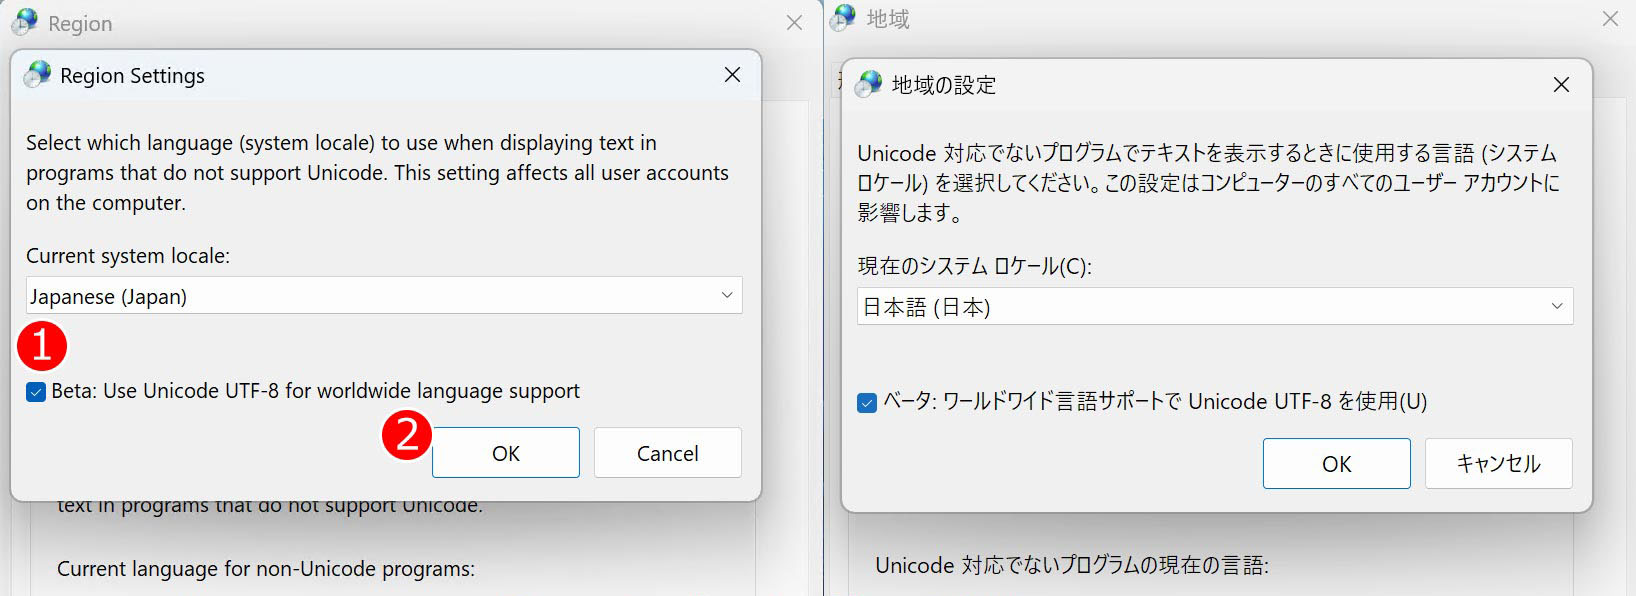Click the red step 2 badge
Viewport: 1636px width, 596px height.
[407, 436]
